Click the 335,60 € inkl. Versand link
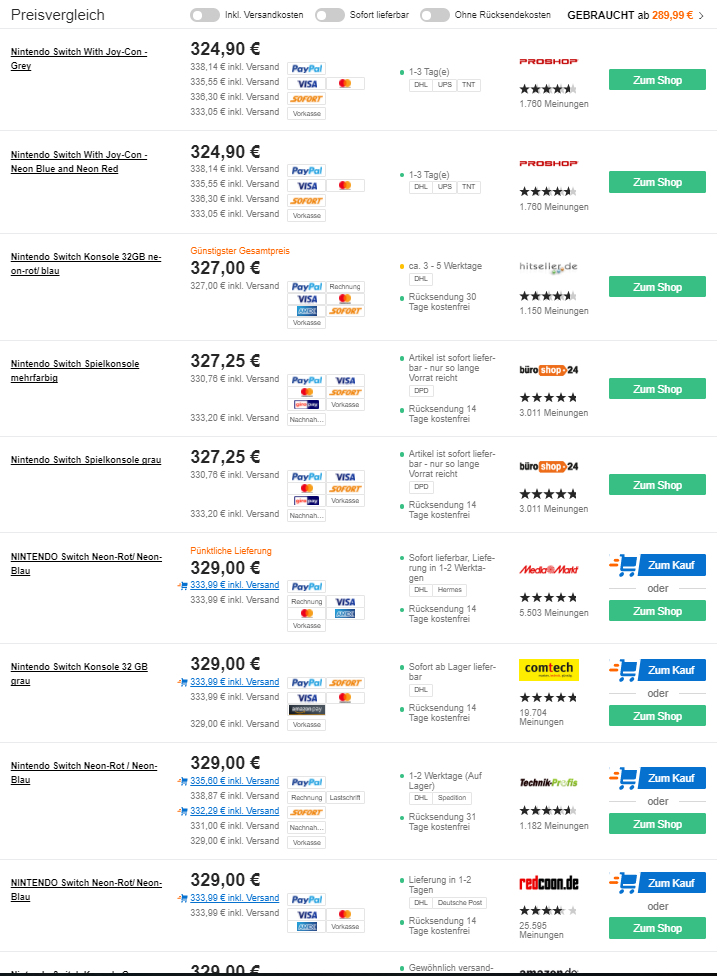 (235, 781)
